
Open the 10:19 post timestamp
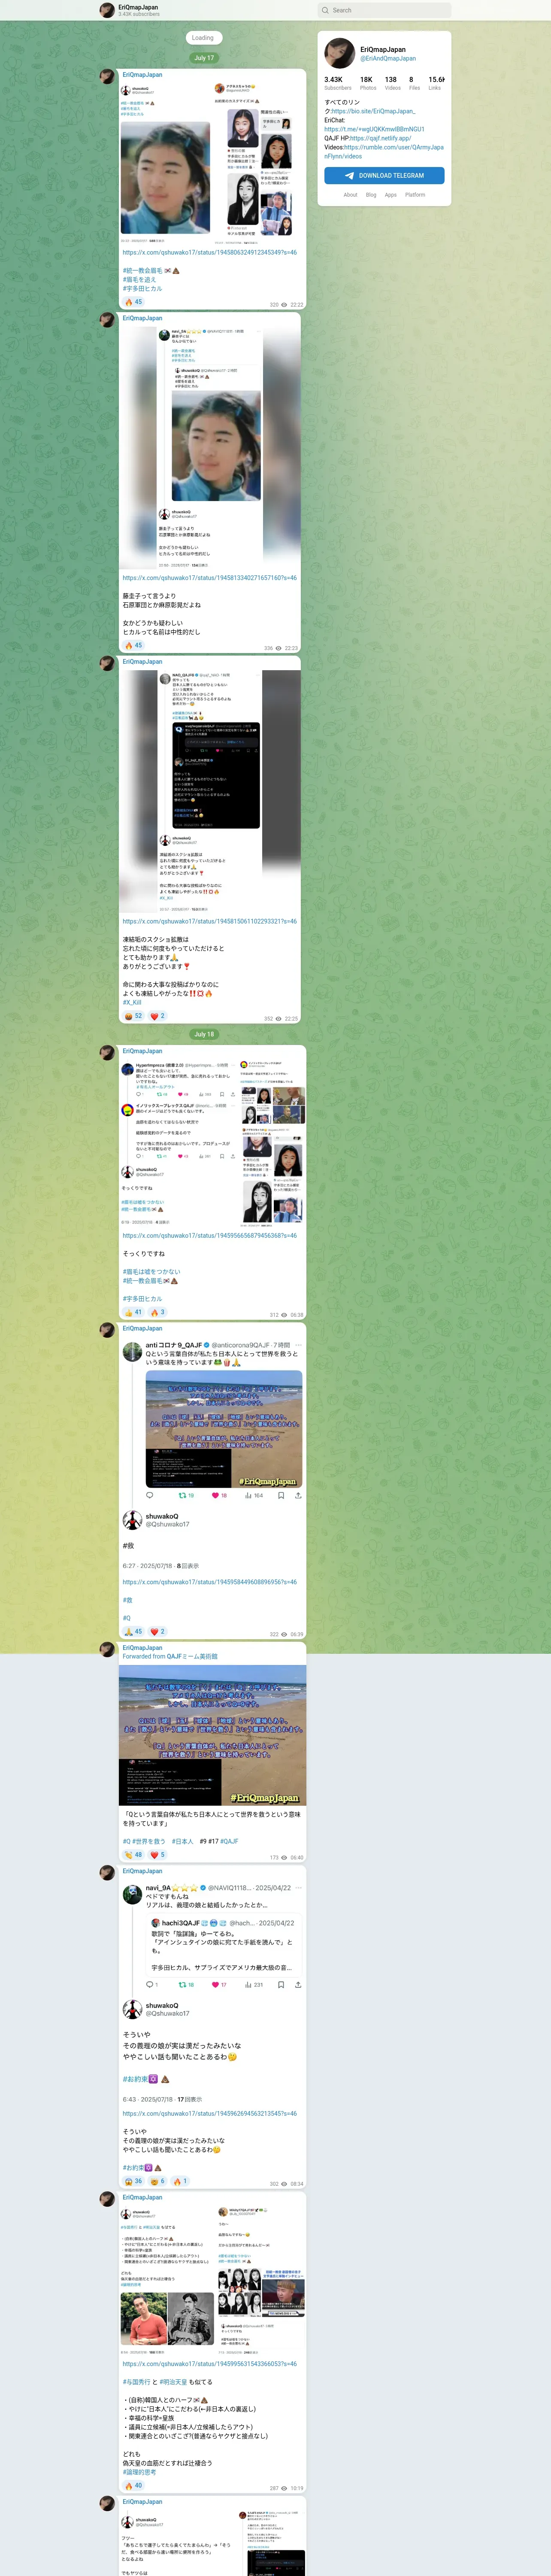(296, 2488)
